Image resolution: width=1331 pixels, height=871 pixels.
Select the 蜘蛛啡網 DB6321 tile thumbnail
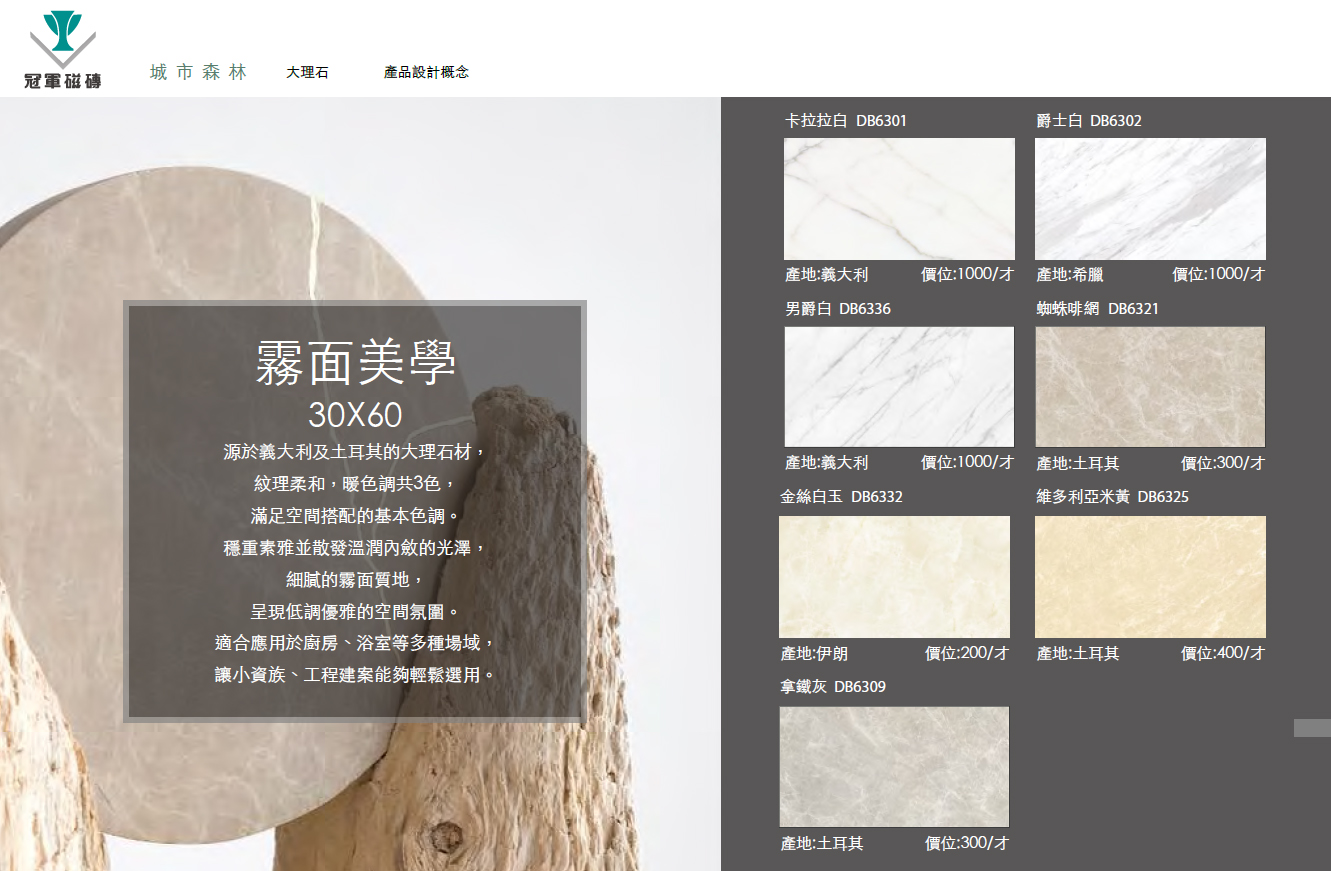(1150, 386)
